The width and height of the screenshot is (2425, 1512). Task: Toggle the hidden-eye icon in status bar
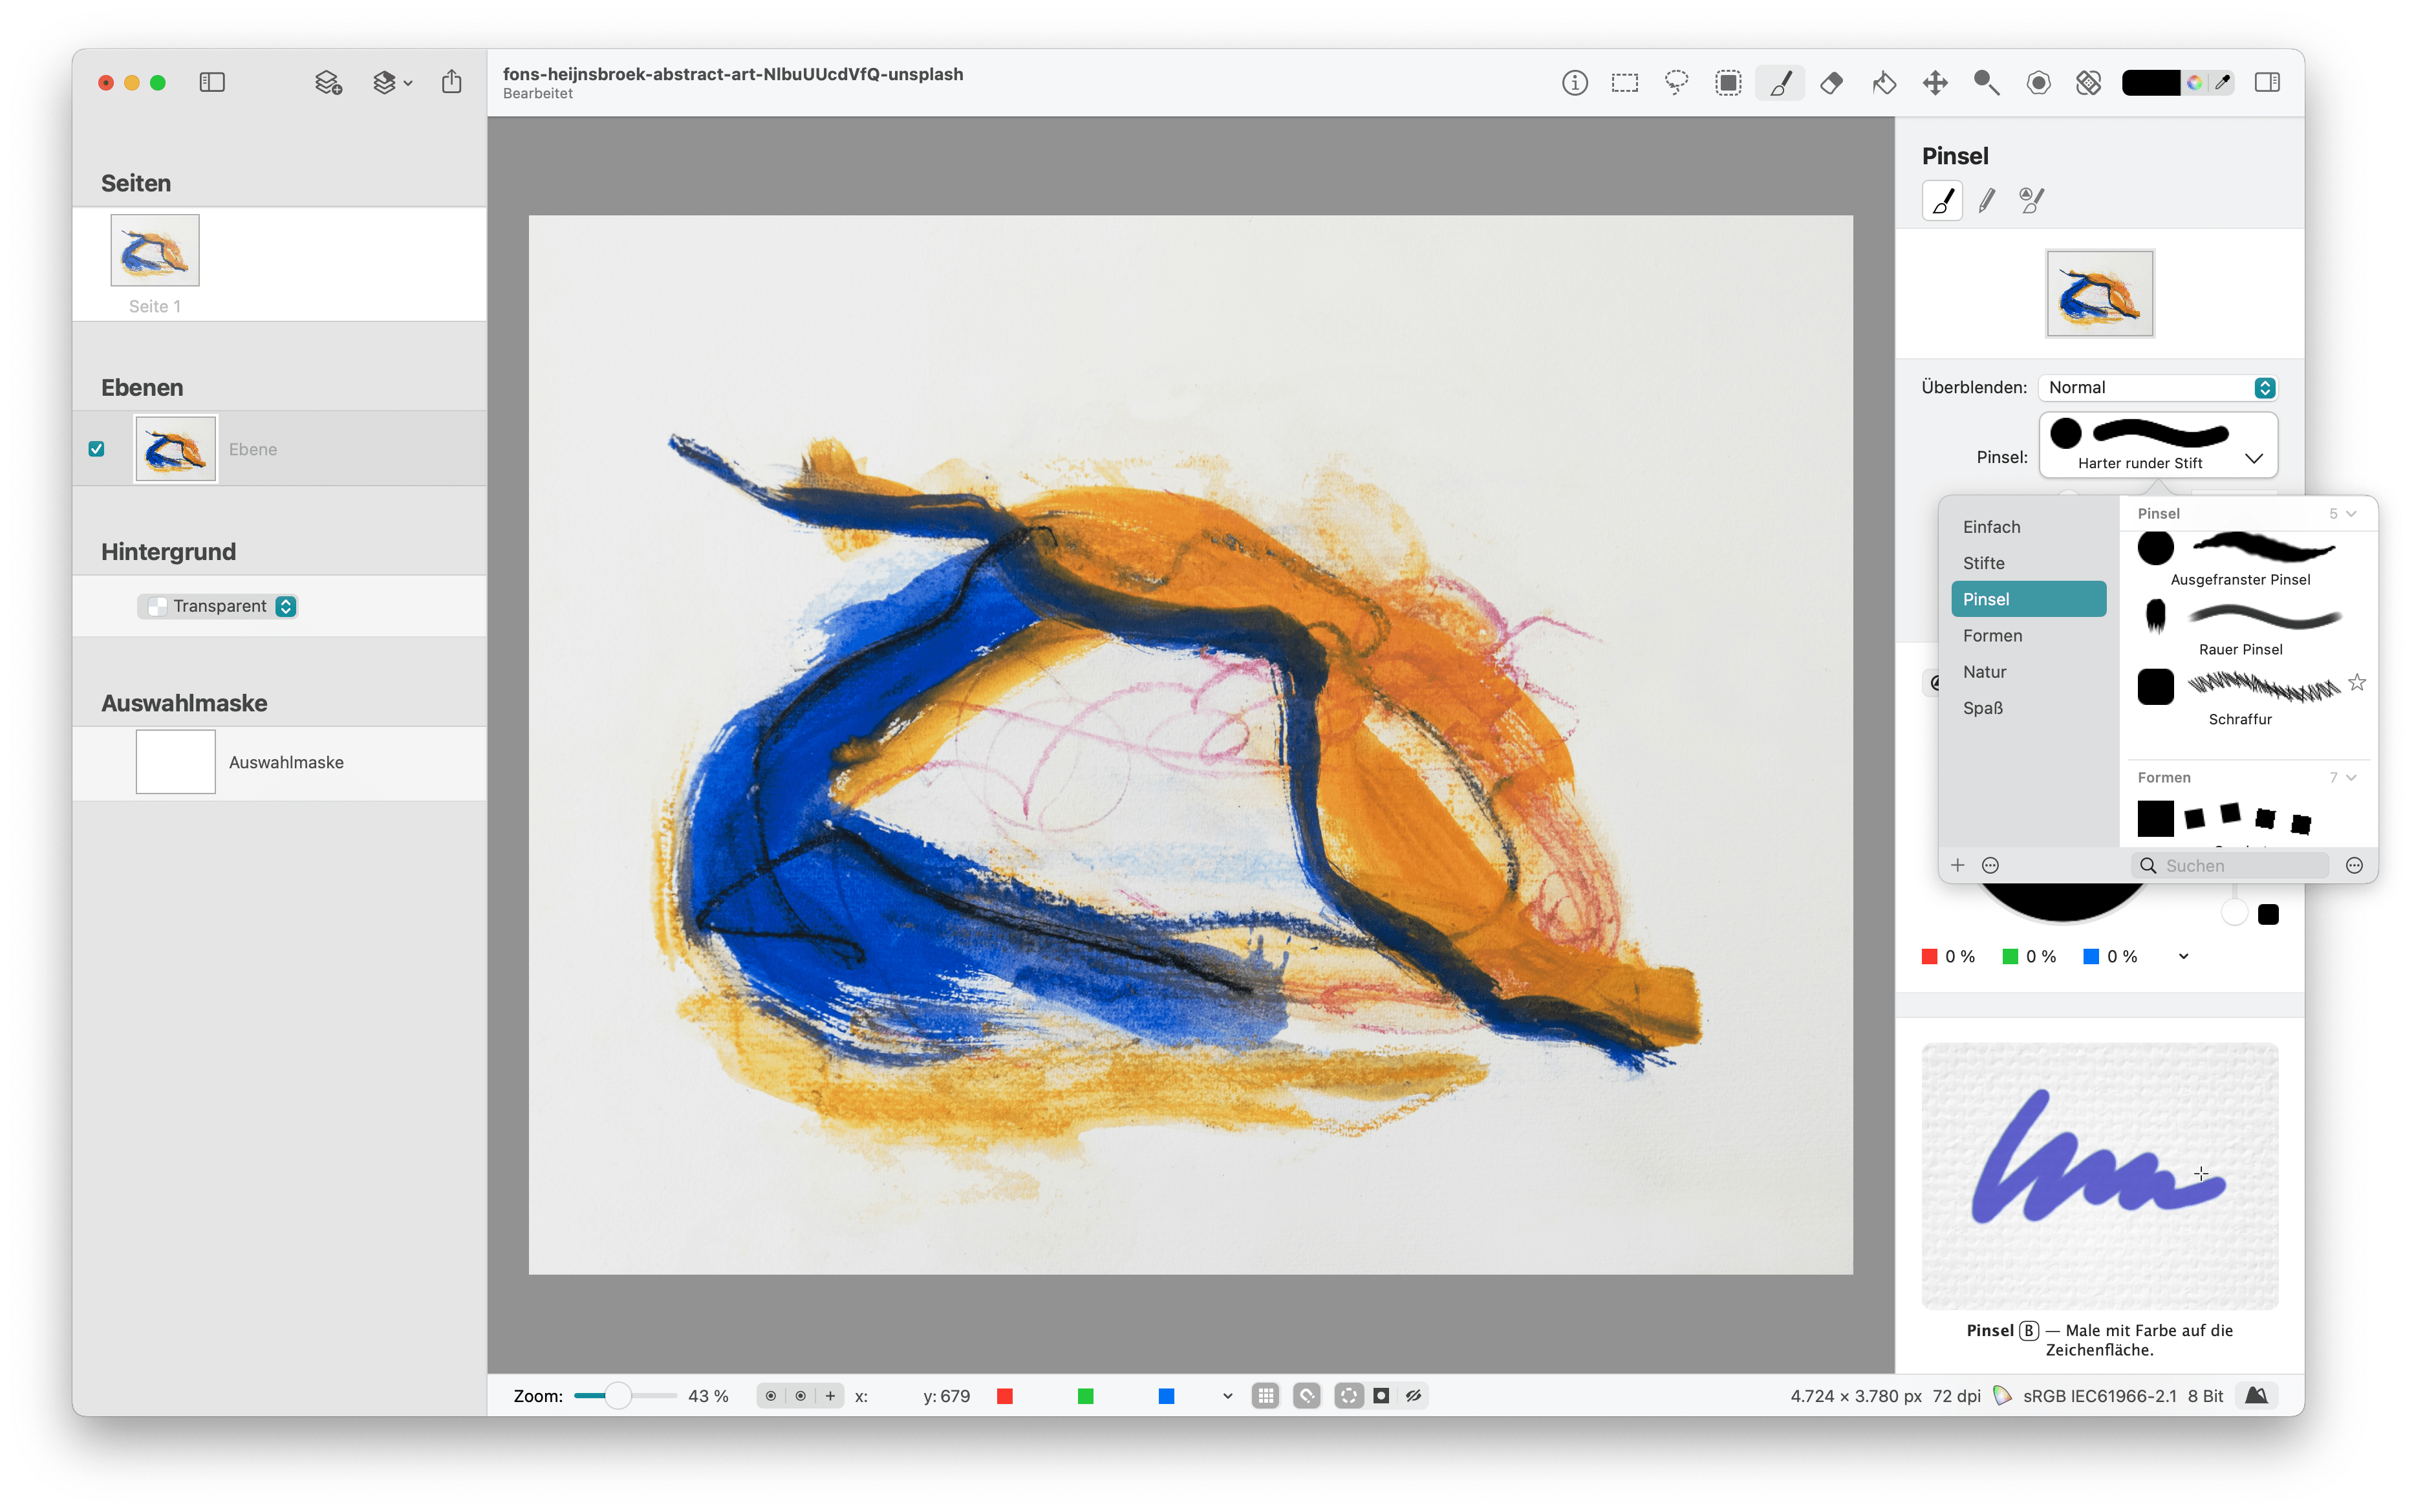[x=1413, y=1396]
